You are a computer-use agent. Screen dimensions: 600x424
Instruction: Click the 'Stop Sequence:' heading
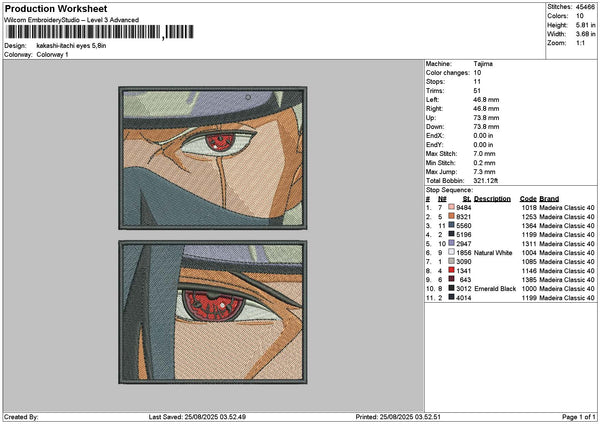[449, 190]
